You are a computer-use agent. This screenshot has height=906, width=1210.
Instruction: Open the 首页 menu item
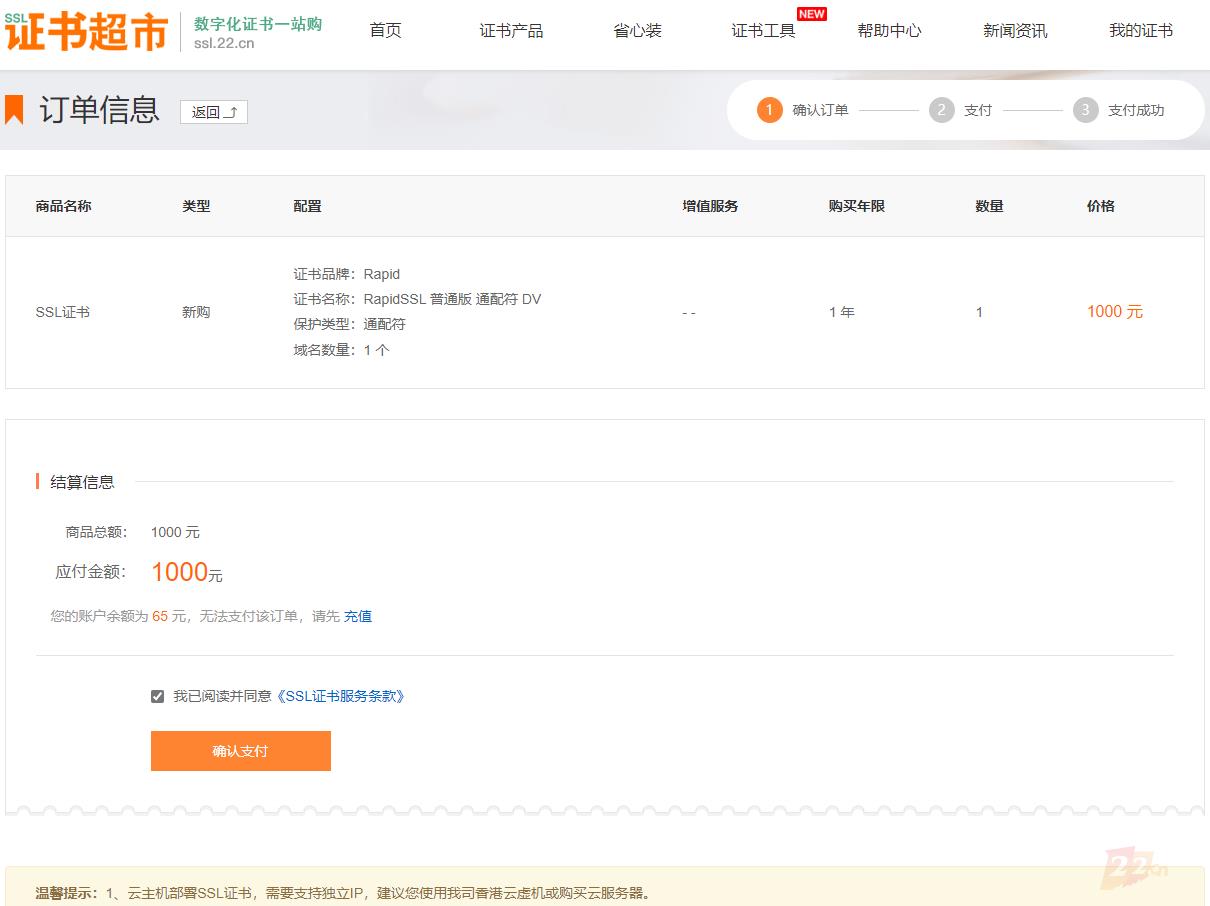(385, 31)
